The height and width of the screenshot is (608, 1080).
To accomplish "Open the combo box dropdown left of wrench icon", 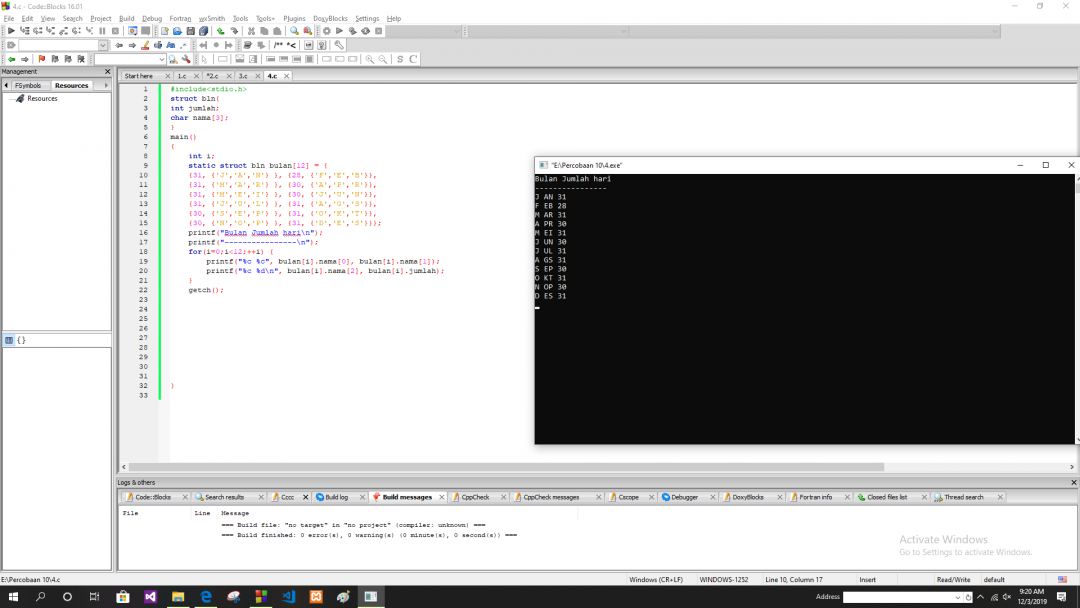I will [x=162, y=59].
